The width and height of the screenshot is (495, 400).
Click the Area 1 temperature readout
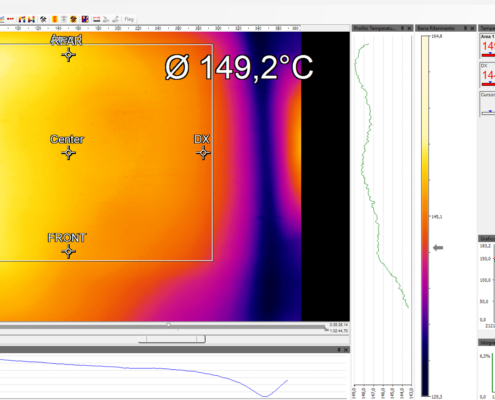pos(487,46)
